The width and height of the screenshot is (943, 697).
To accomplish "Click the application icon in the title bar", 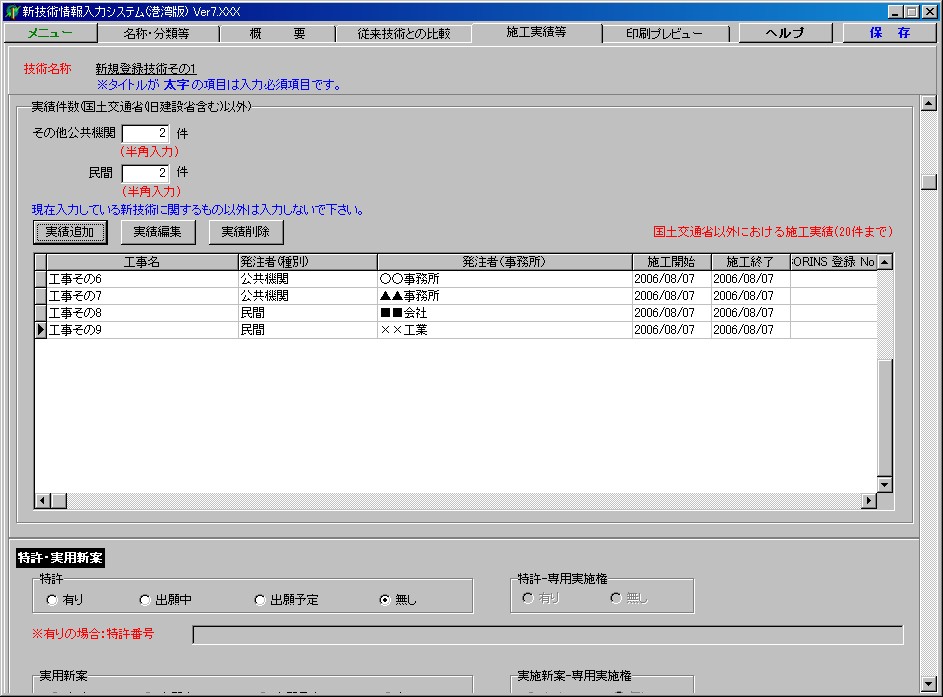I will 11,11.
